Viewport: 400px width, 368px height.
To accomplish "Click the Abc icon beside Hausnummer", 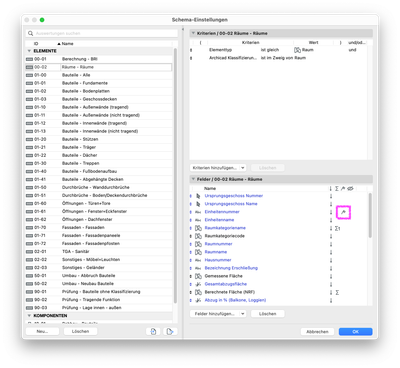I will point(198,260).
